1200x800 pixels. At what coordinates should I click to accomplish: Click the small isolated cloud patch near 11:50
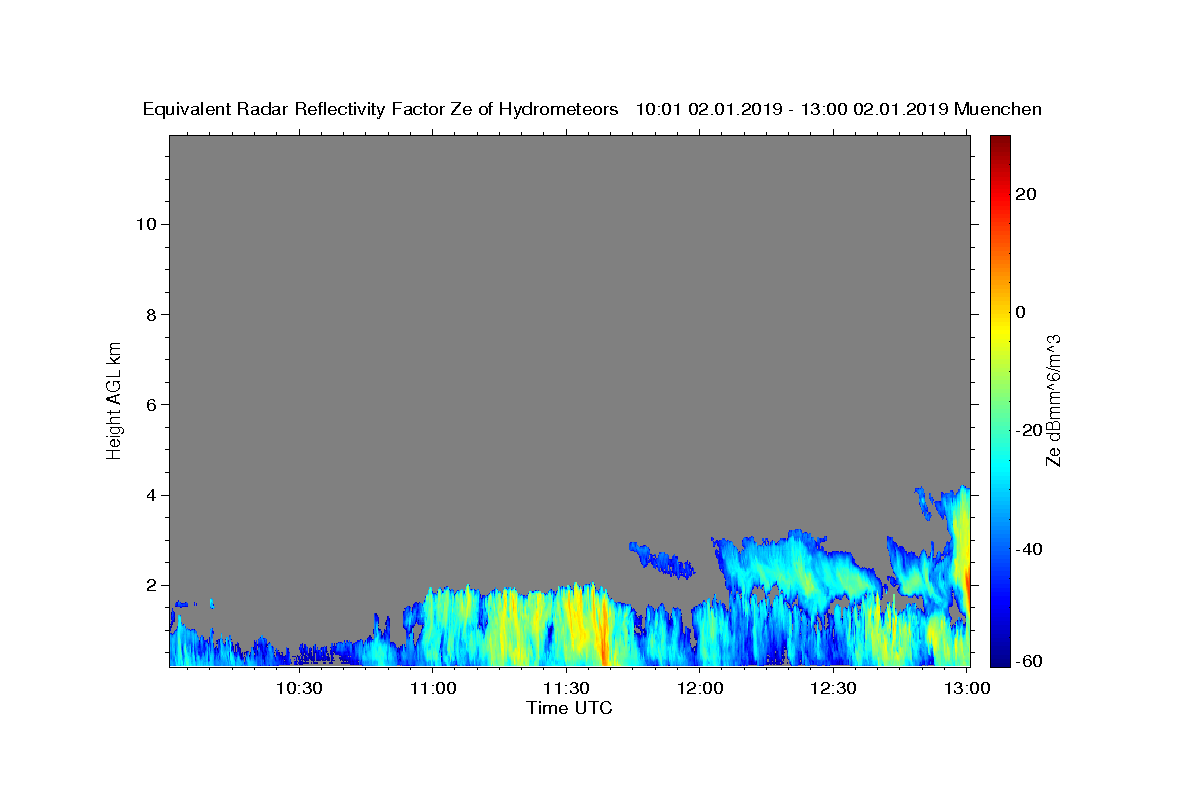(662, 559)
